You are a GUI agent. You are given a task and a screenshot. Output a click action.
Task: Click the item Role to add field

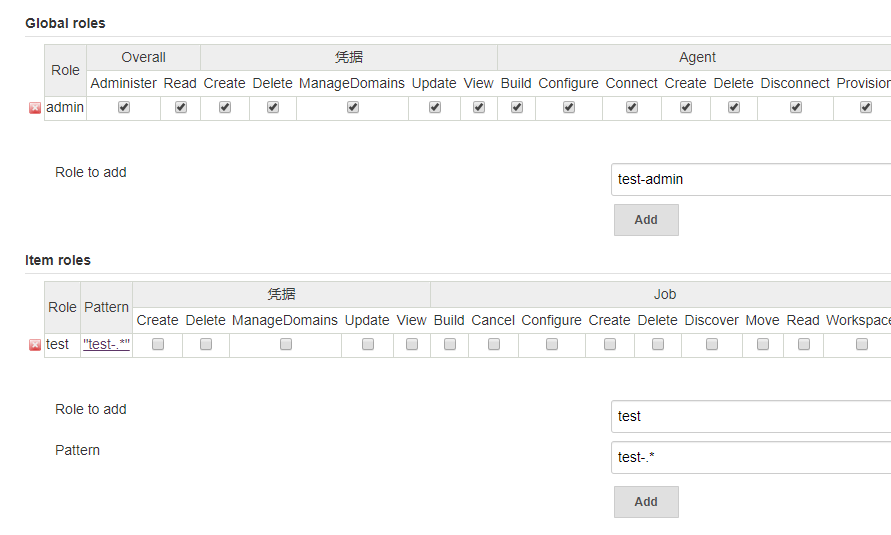pyautogui.click(x=750, y=417)
